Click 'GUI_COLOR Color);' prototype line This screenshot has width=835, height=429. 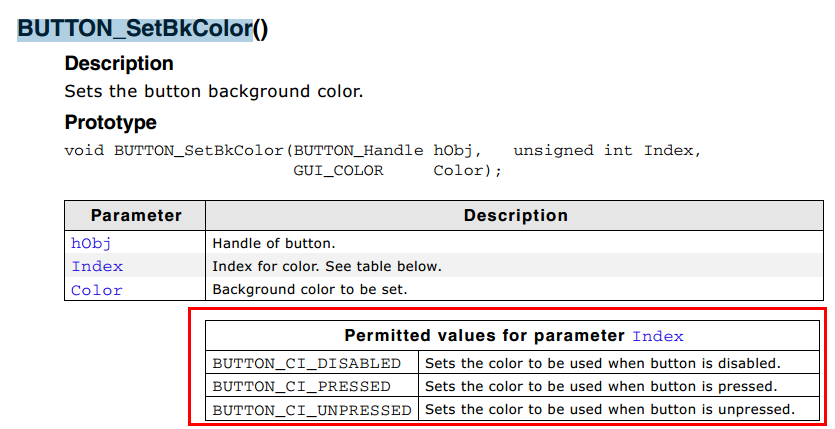click(x=397, y=171)
